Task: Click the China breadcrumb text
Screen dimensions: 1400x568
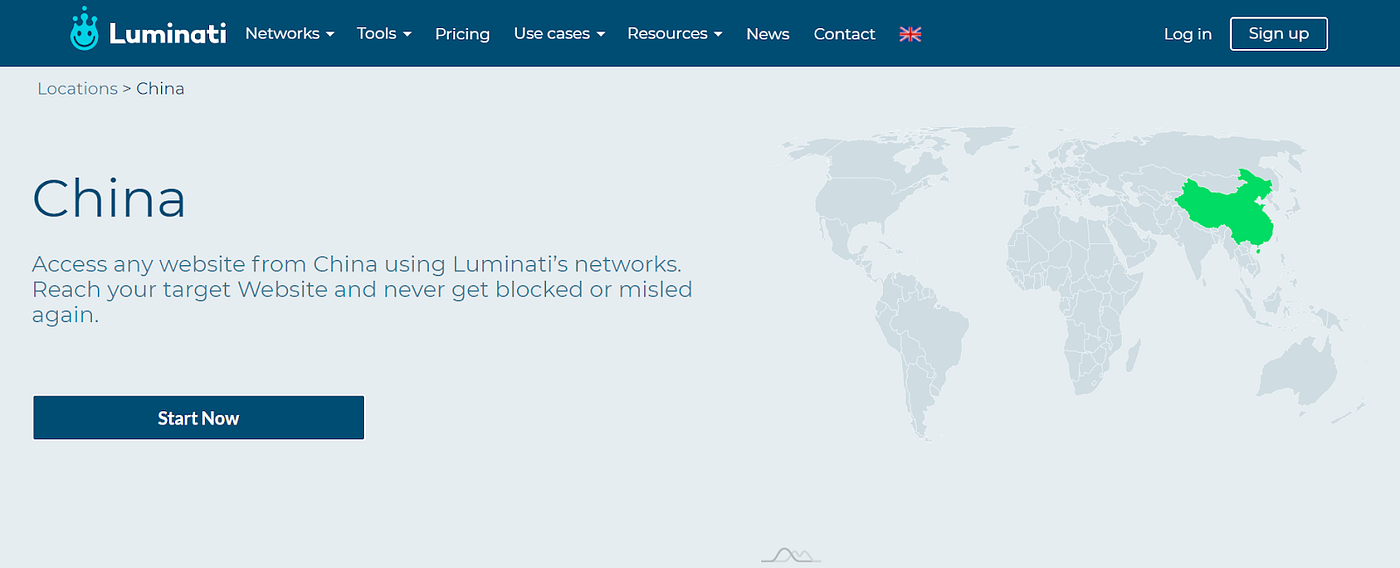Action: tap(160, 88)
